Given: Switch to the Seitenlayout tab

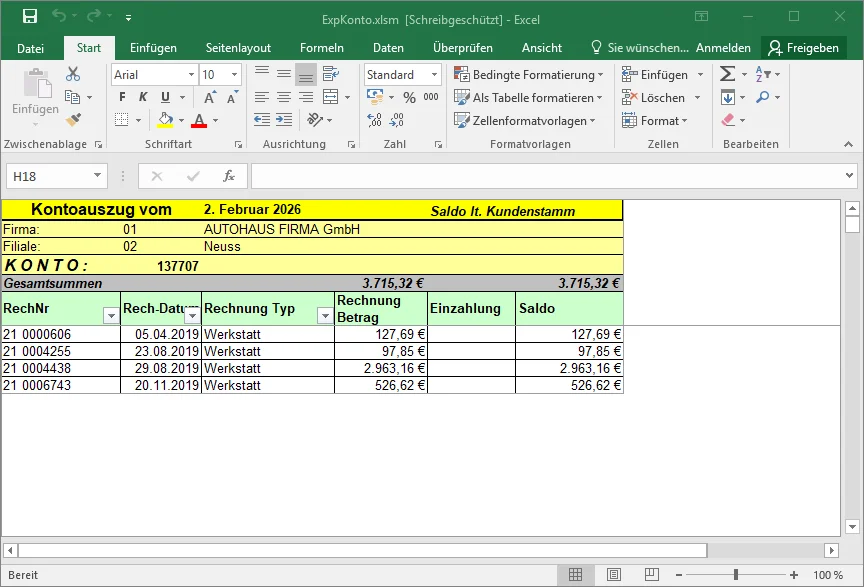Looking at the screenshot, I should click(238, 48).
